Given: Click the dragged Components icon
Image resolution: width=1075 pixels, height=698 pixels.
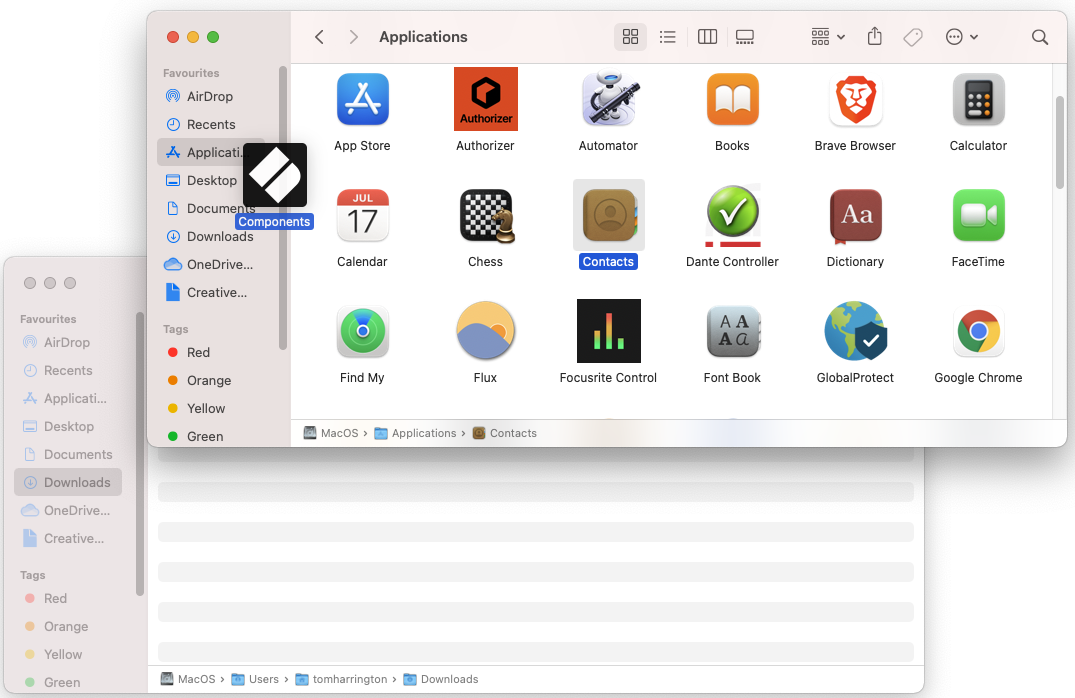Looking at the screenshot, I should [x=275, y=175].
